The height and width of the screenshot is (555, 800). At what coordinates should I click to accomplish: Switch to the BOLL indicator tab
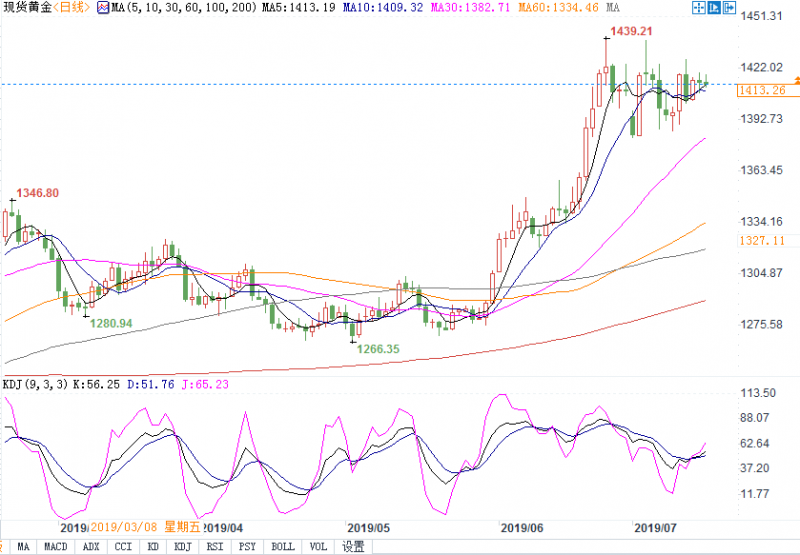(283, 547)
